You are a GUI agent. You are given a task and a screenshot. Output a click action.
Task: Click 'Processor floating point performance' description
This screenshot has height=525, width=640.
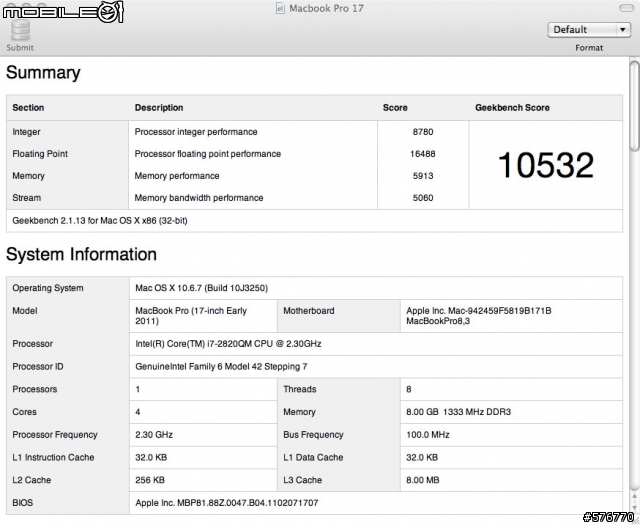point(208,154)
